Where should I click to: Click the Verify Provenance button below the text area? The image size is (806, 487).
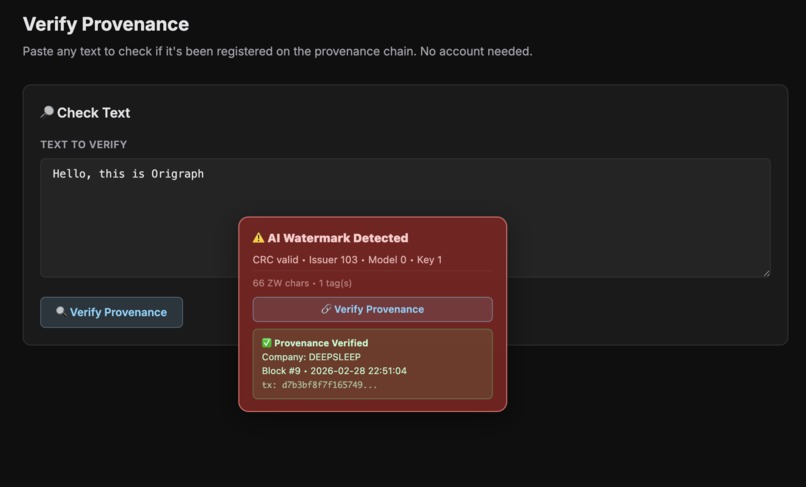tap(111, 312)
